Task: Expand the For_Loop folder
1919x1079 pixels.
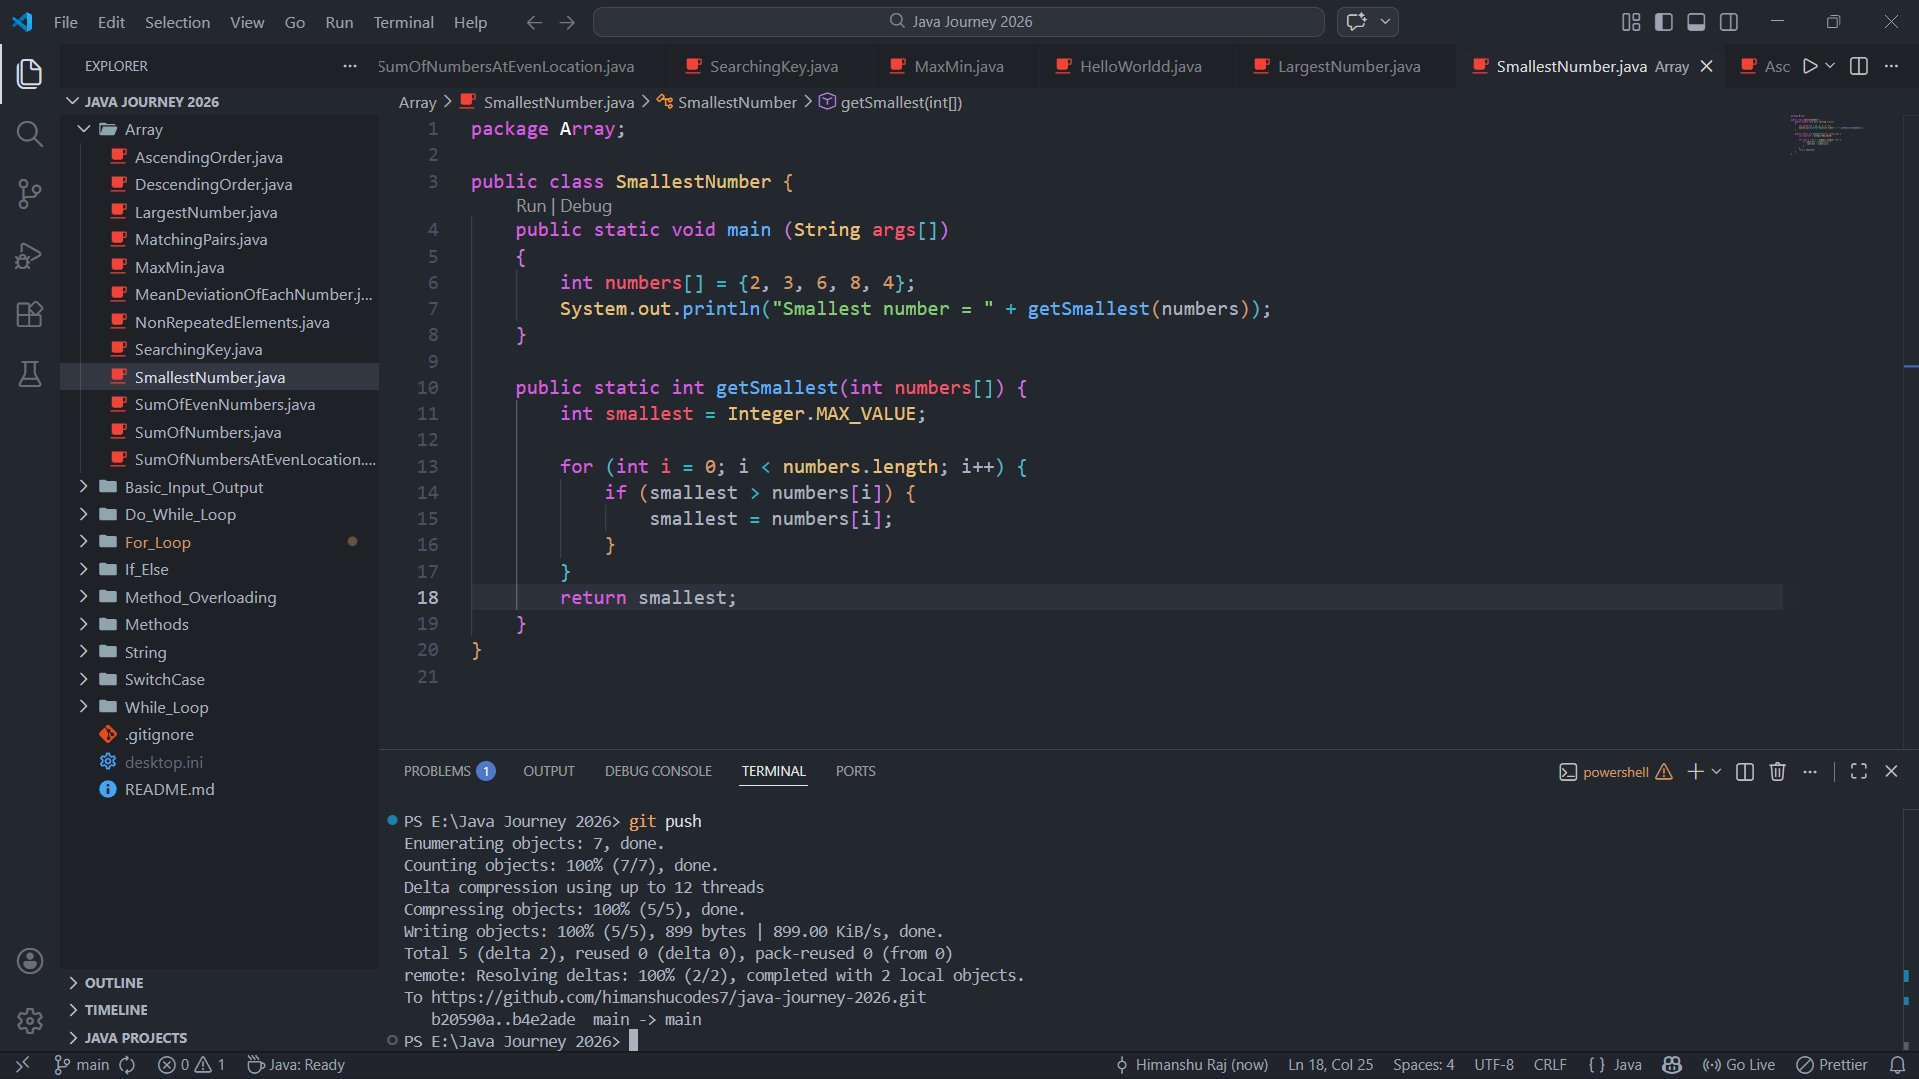Action: [157, 542]
